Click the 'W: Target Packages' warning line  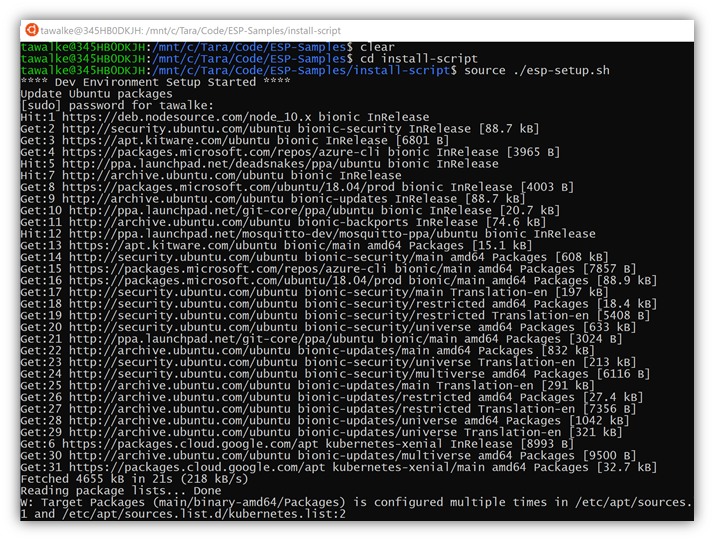[x=357, y=503]
